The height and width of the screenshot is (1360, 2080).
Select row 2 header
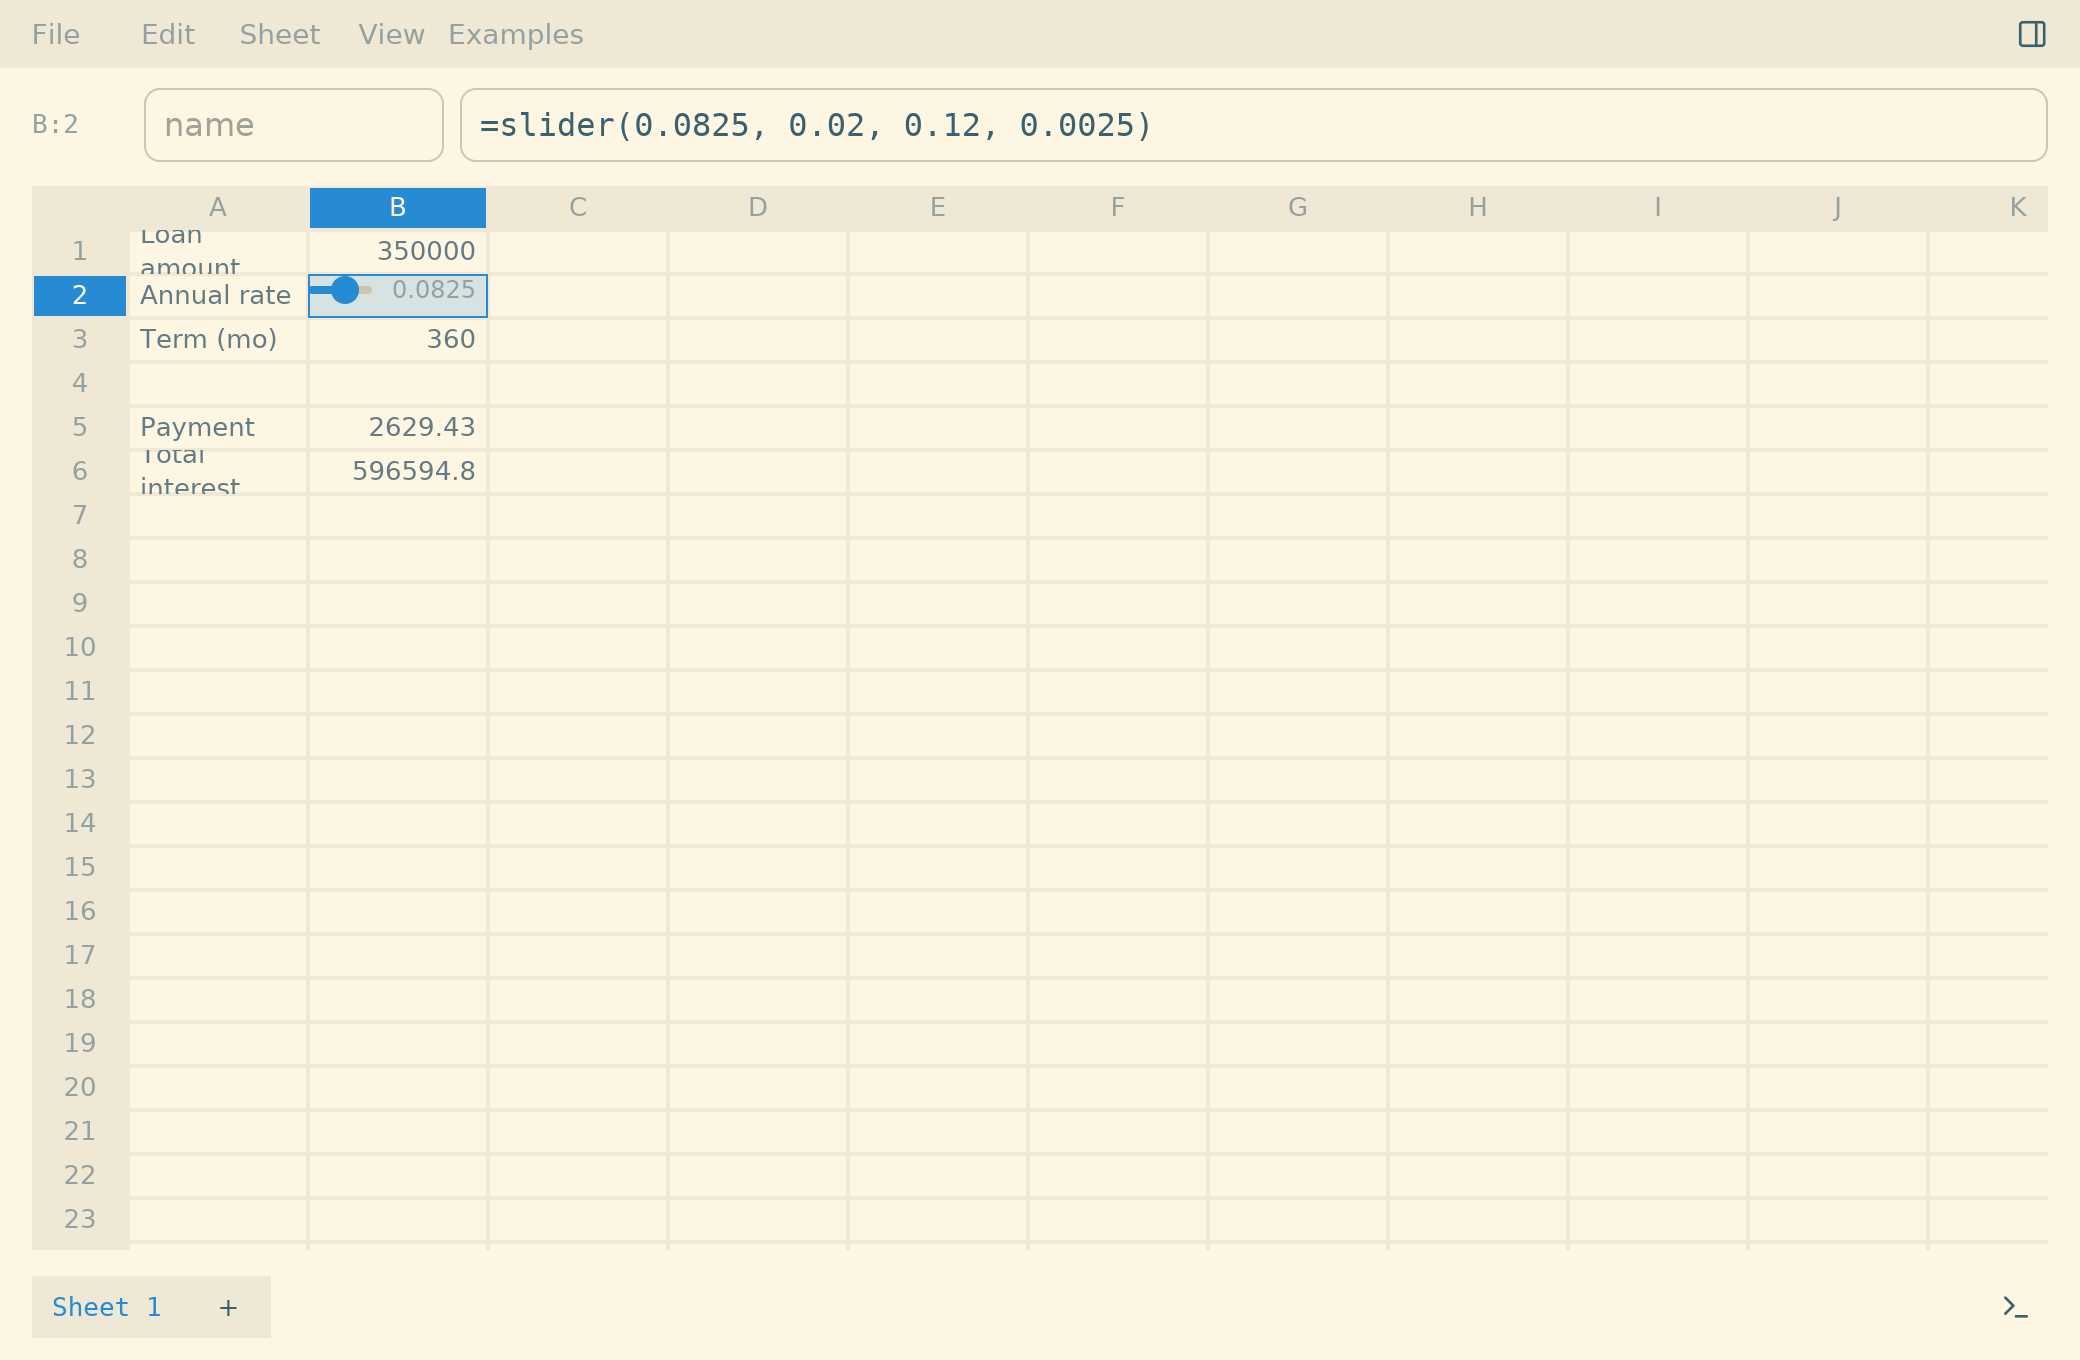(80, 296)
